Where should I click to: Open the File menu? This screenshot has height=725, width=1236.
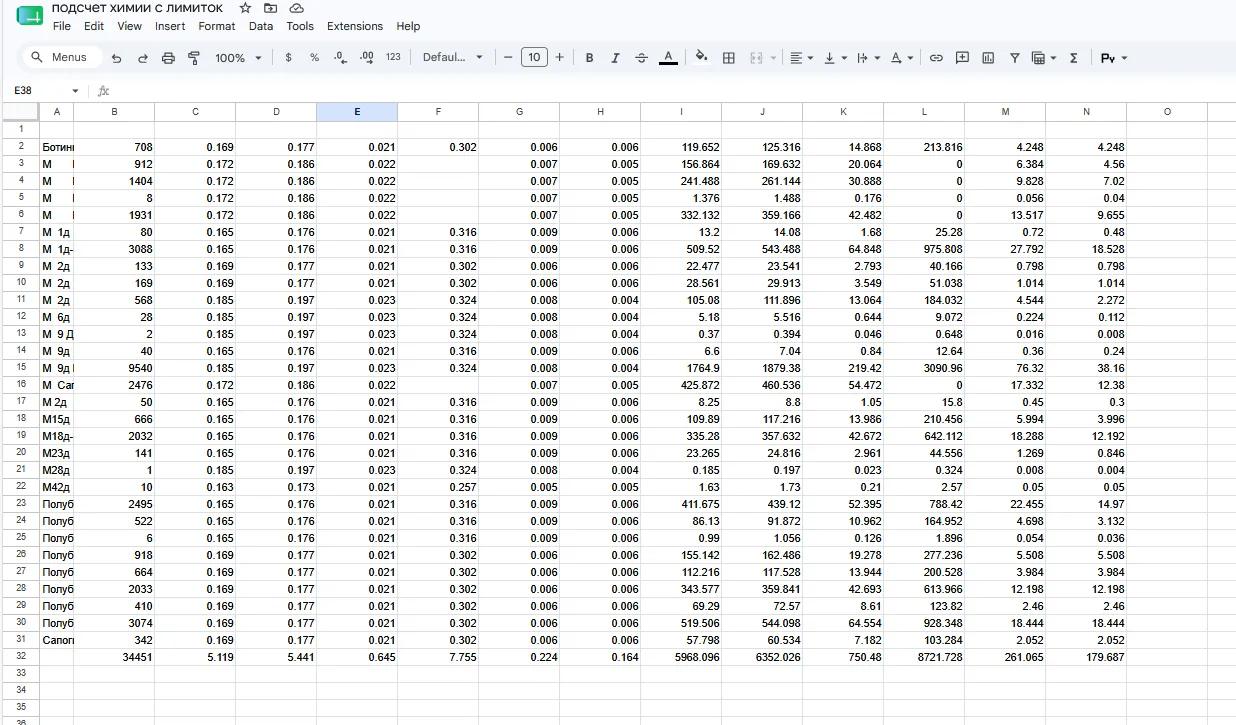(62, 26)
